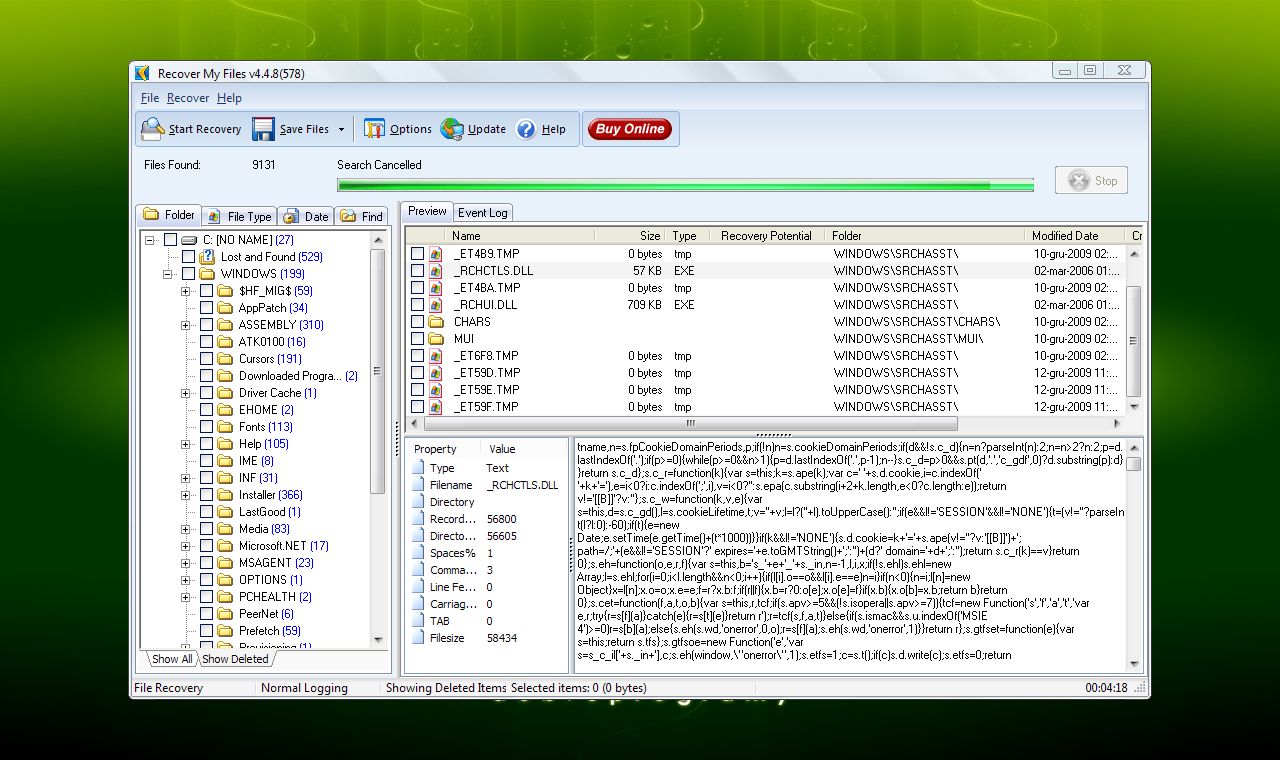Click the Help question mark icon

tap(526, 129)
